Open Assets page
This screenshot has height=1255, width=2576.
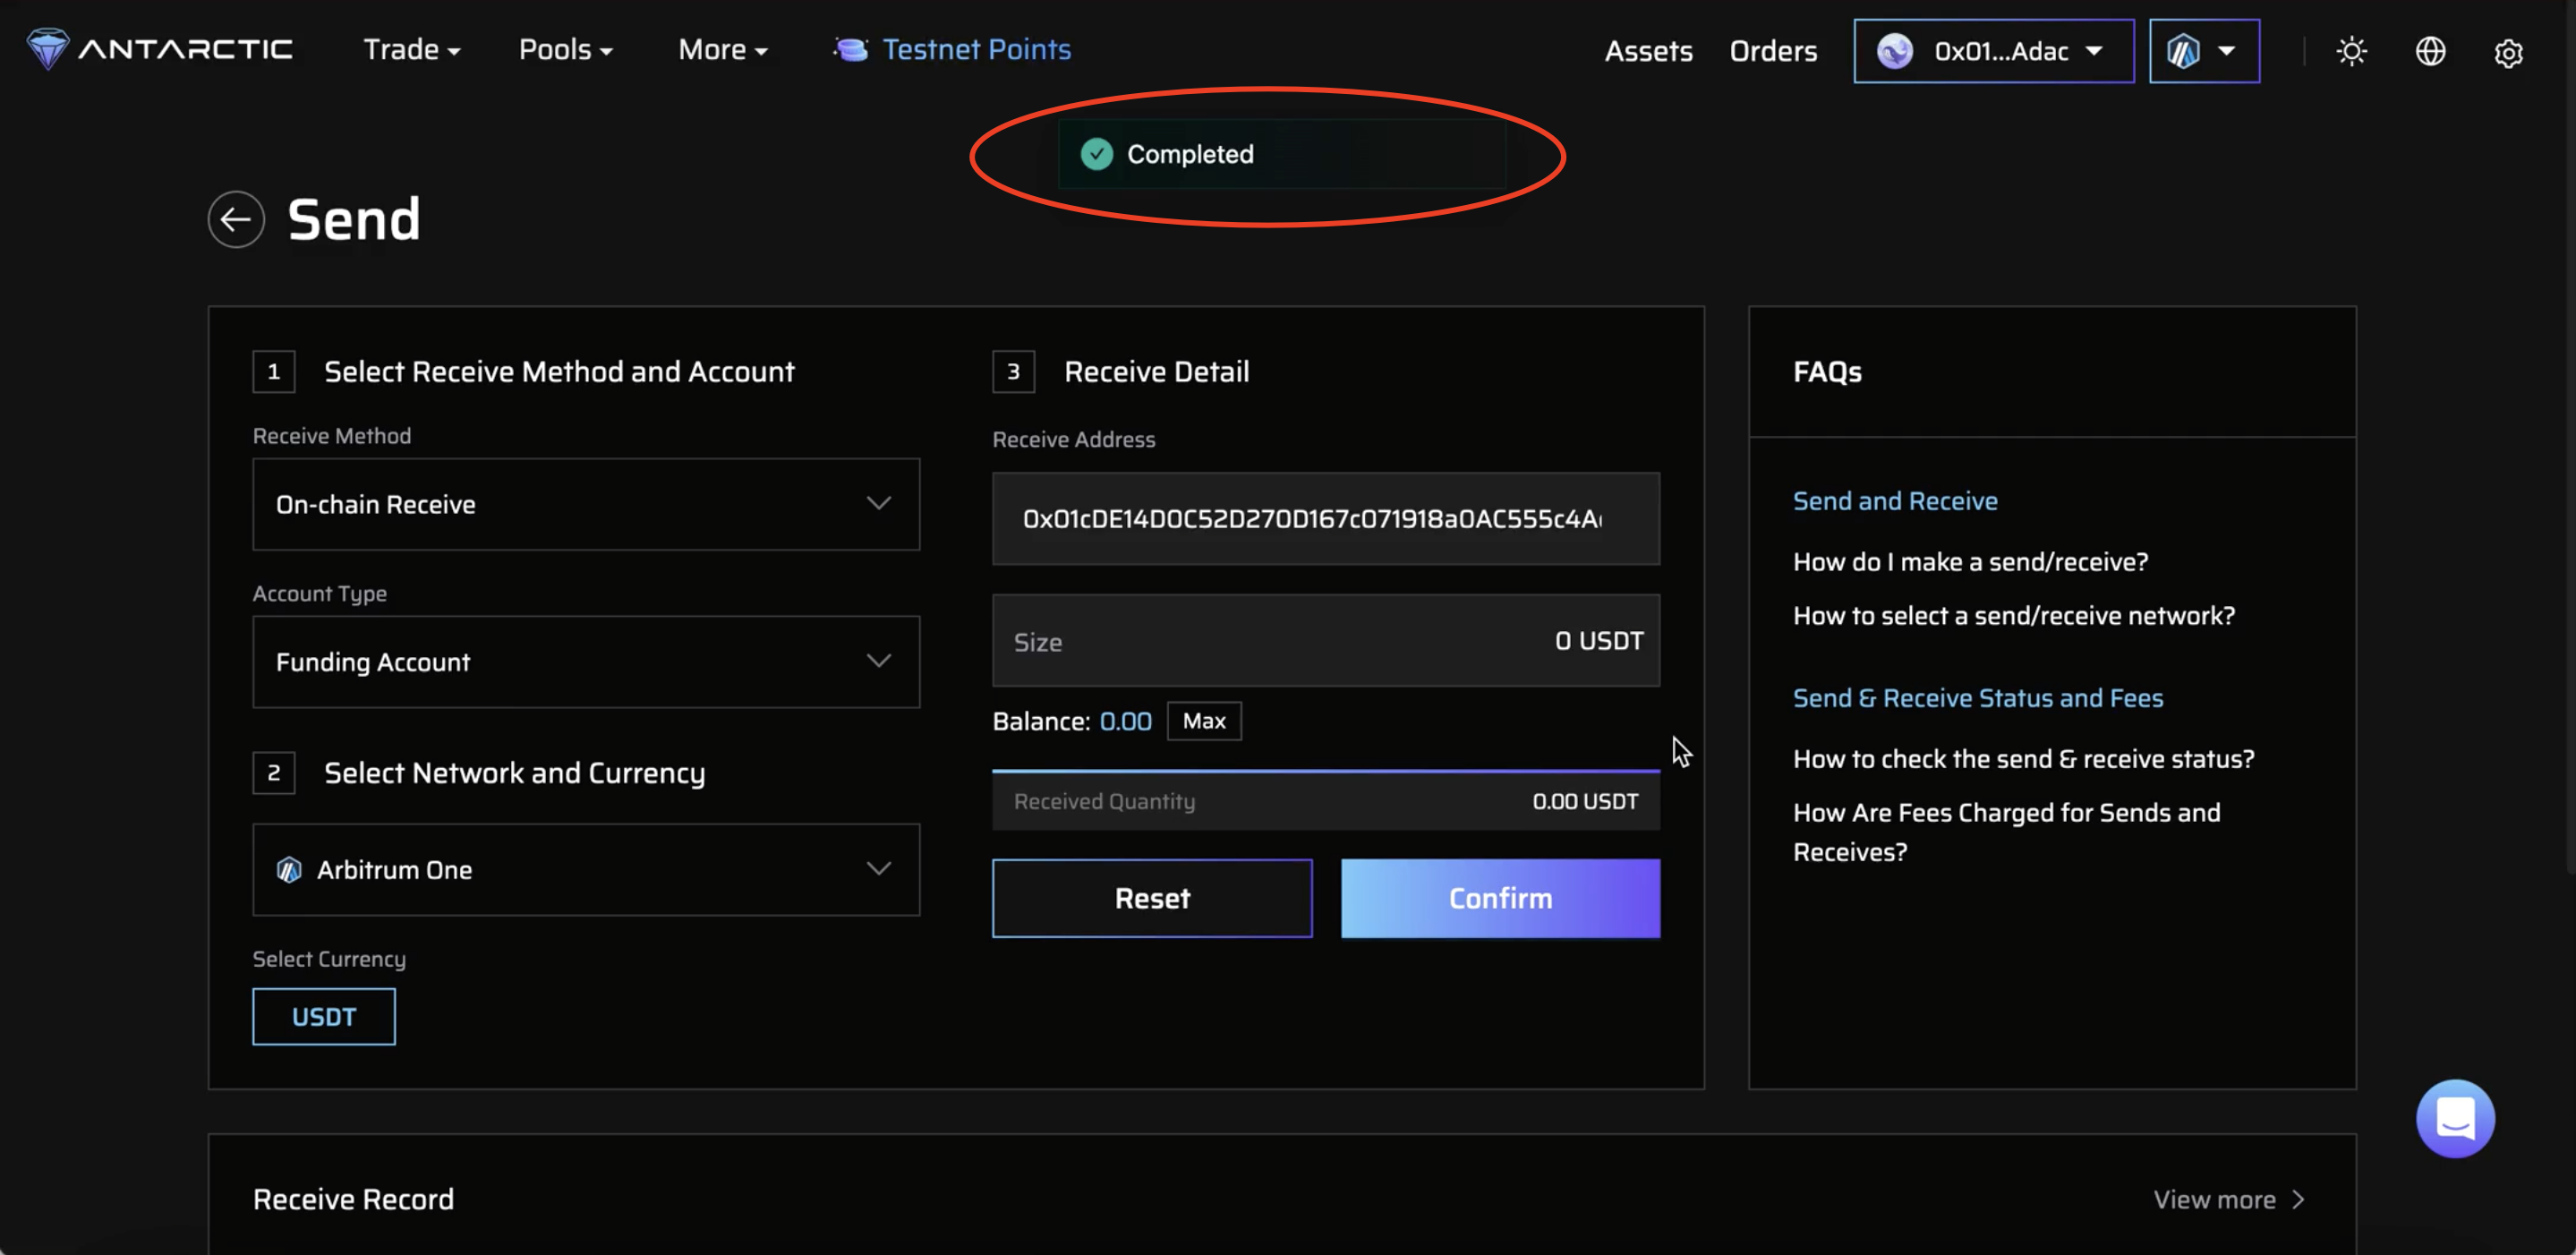point(1648,51)
